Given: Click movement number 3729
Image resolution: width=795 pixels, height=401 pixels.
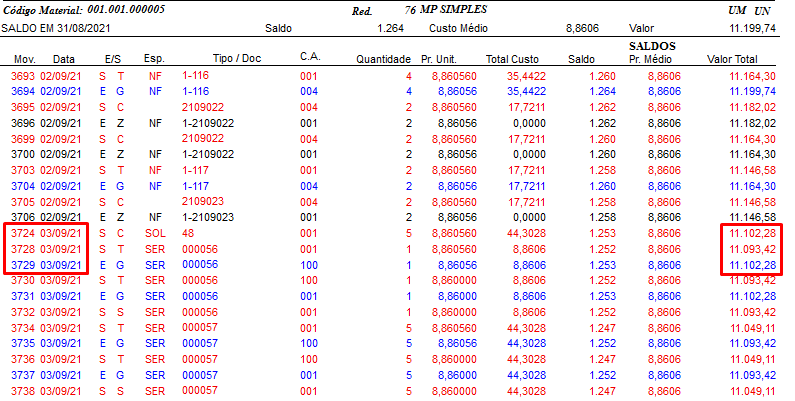Looking at the screenshot, I should click(23, 265).
